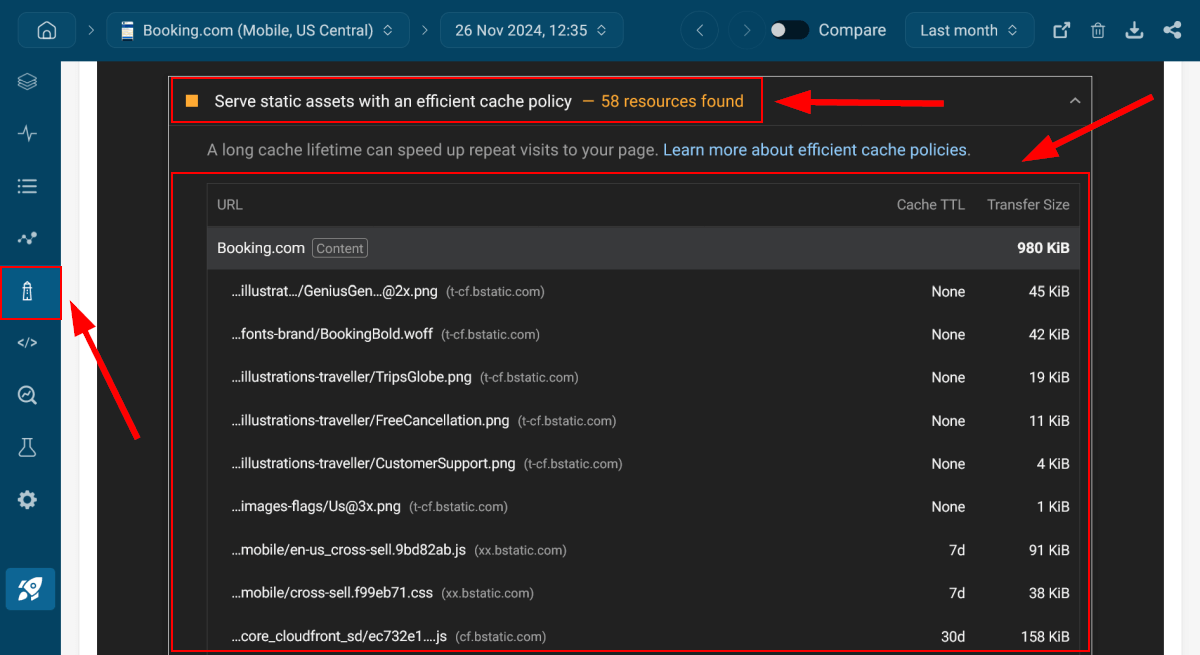Click the 91 KiB transfer size cell

(x=1049, y=550)
